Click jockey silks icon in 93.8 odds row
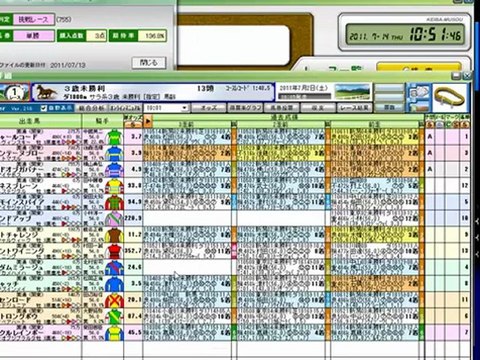The width and height of the screenshot is (480, 360). point(114,186)
